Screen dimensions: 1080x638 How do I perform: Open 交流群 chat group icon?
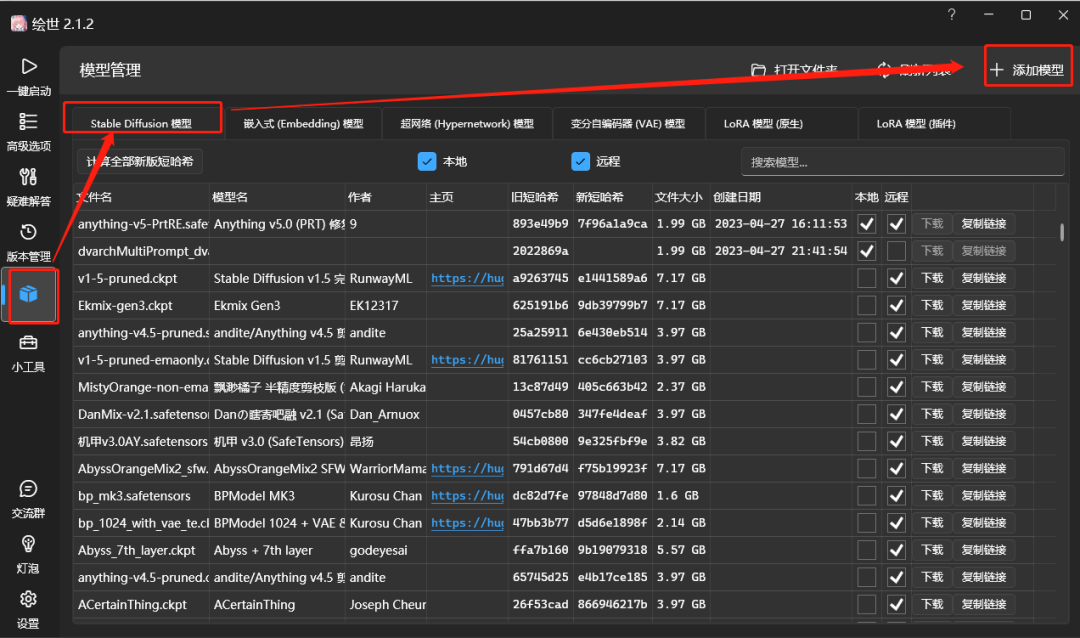point(28,489)
